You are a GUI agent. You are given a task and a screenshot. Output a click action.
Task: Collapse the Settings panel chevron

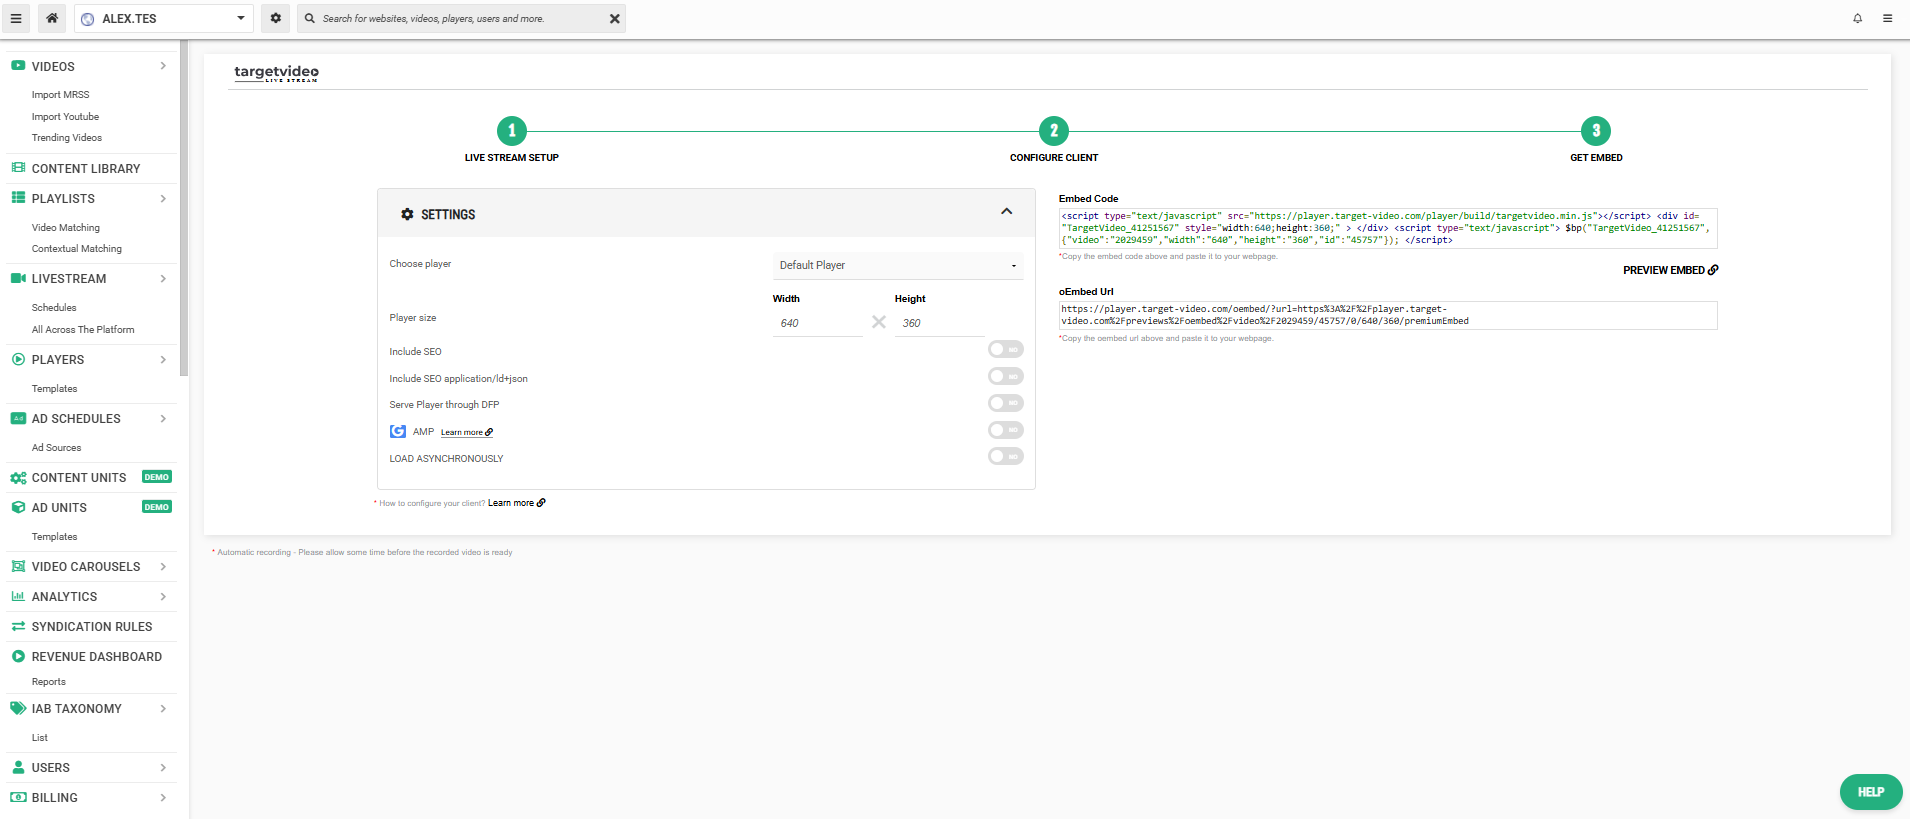(1007, 211)
